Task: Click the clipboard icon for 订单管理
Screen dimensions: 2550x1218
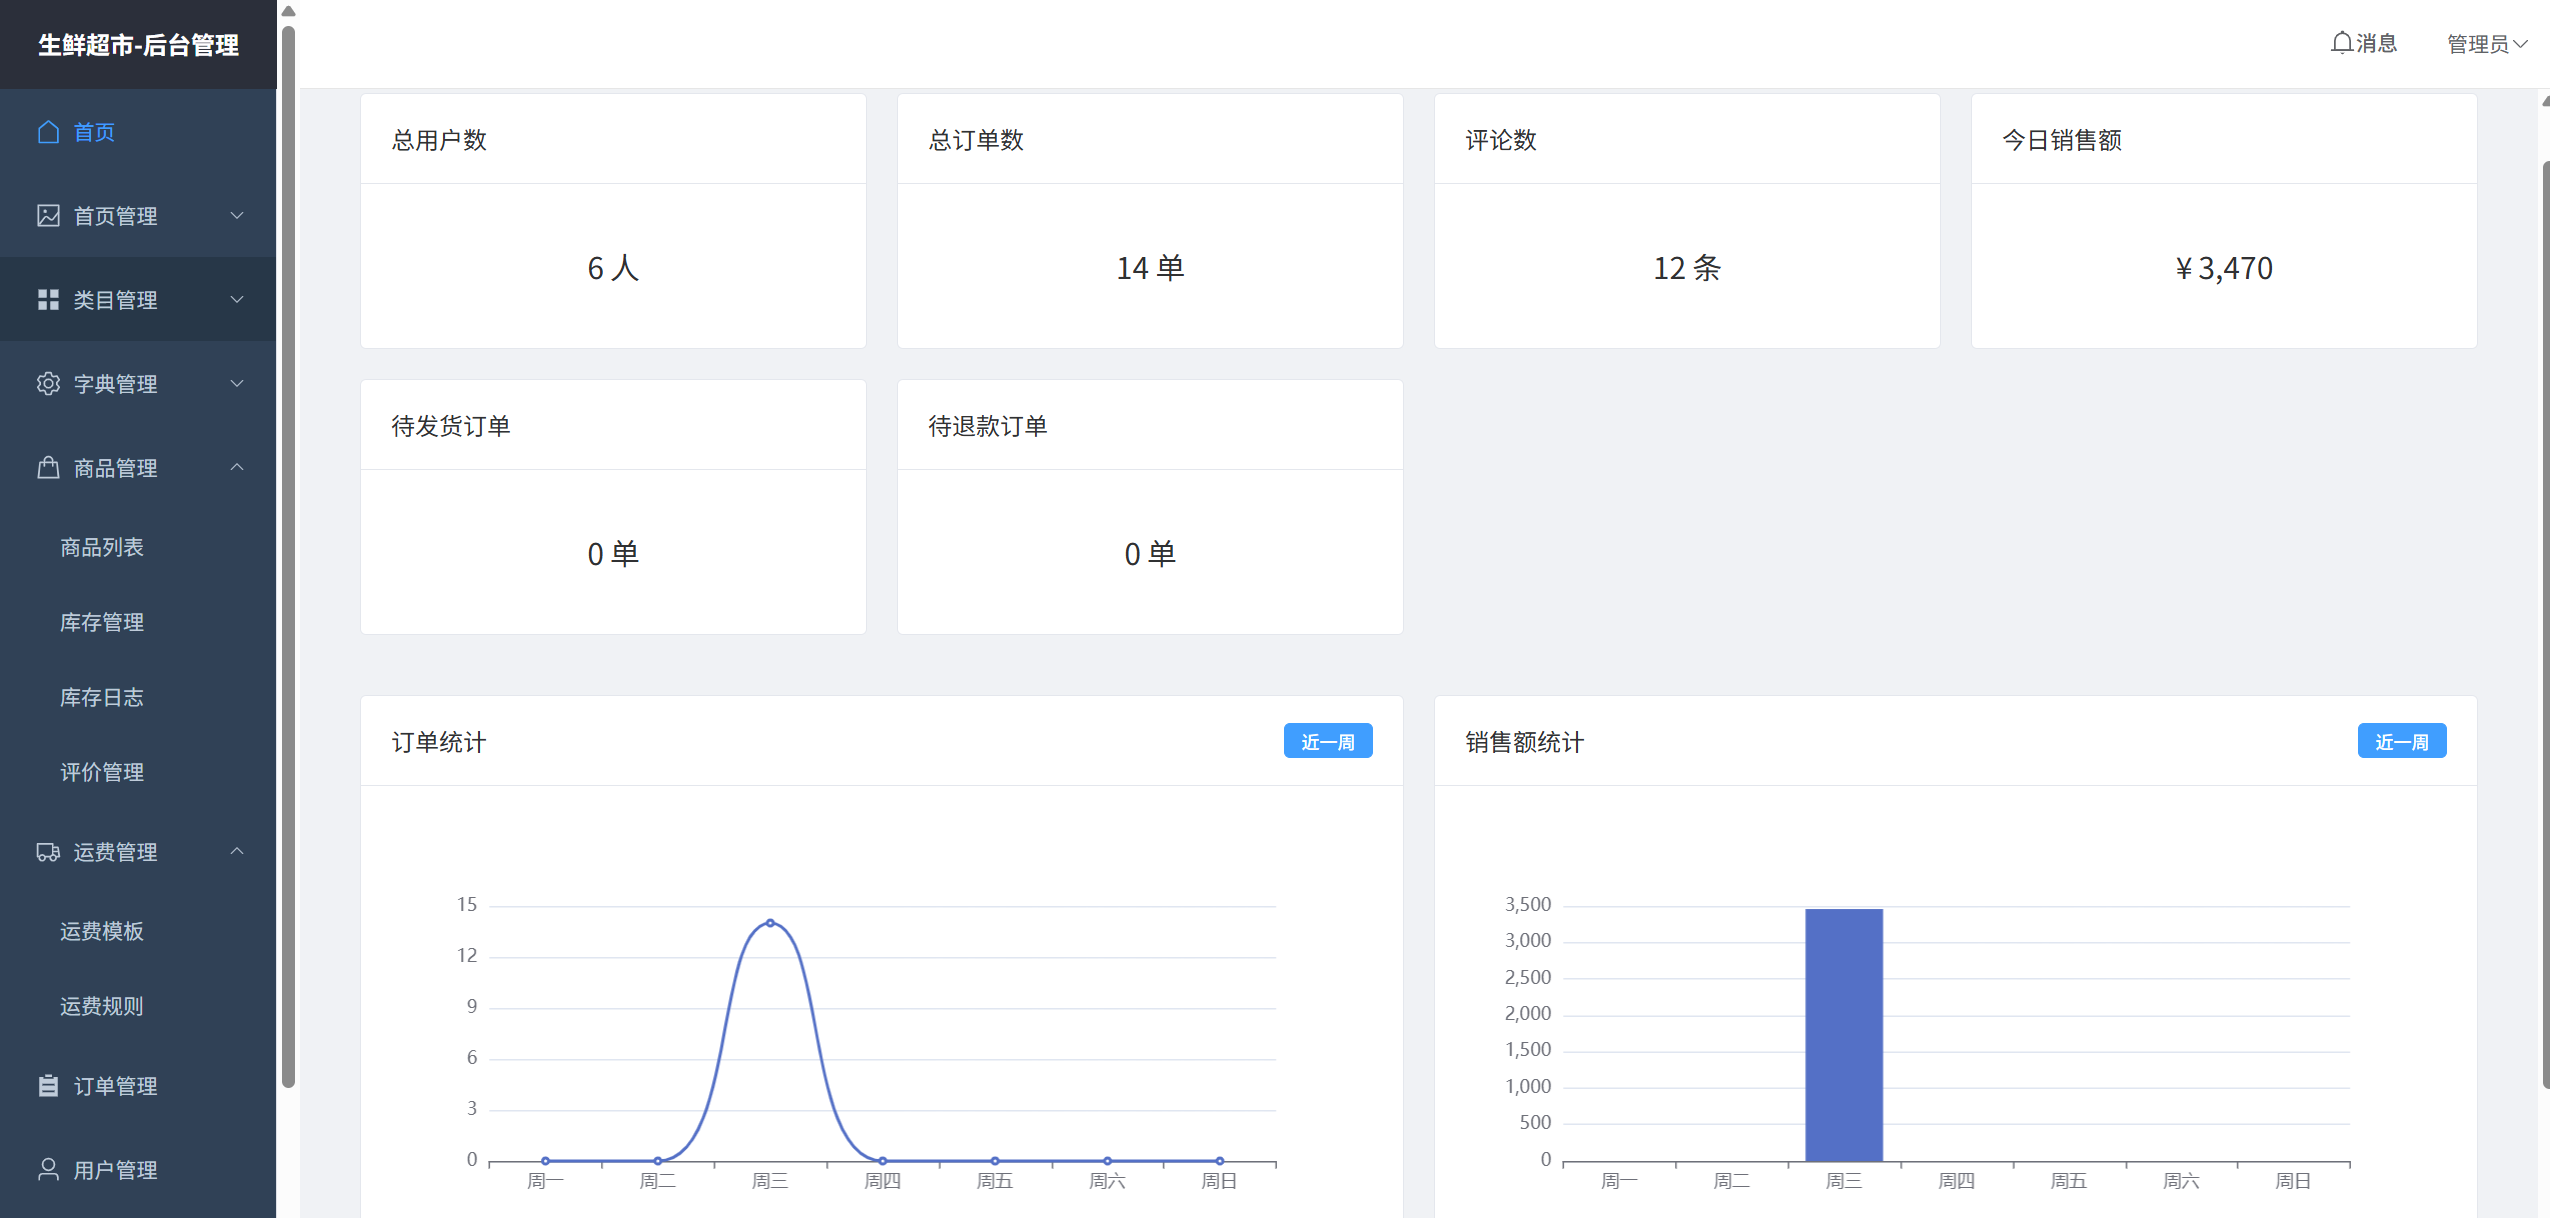Action: click(48, 1086)
